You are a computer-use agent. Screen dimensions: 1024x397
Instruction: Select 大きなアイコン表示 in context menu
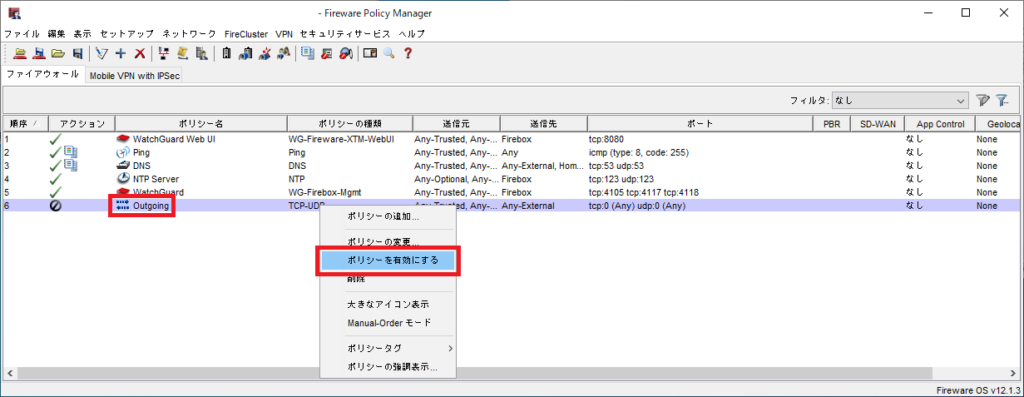point(388,304)
